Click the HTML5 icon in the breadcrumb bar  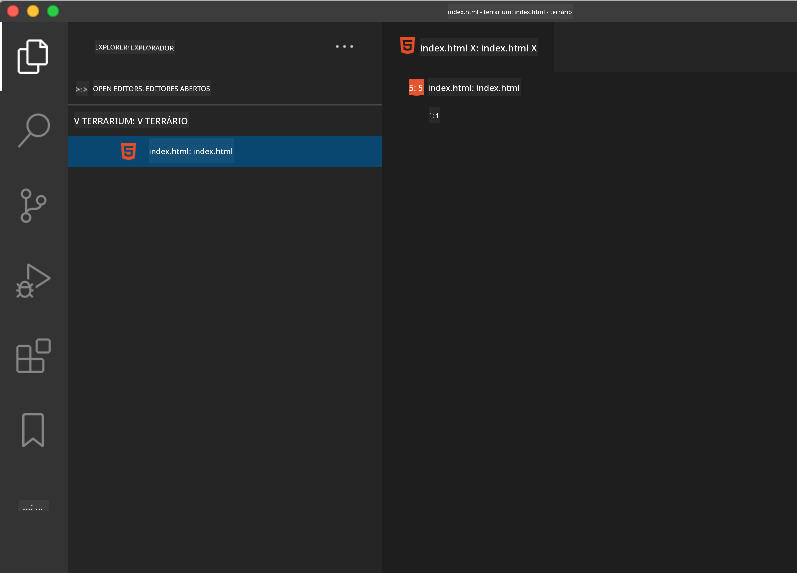tap(416, 88)
